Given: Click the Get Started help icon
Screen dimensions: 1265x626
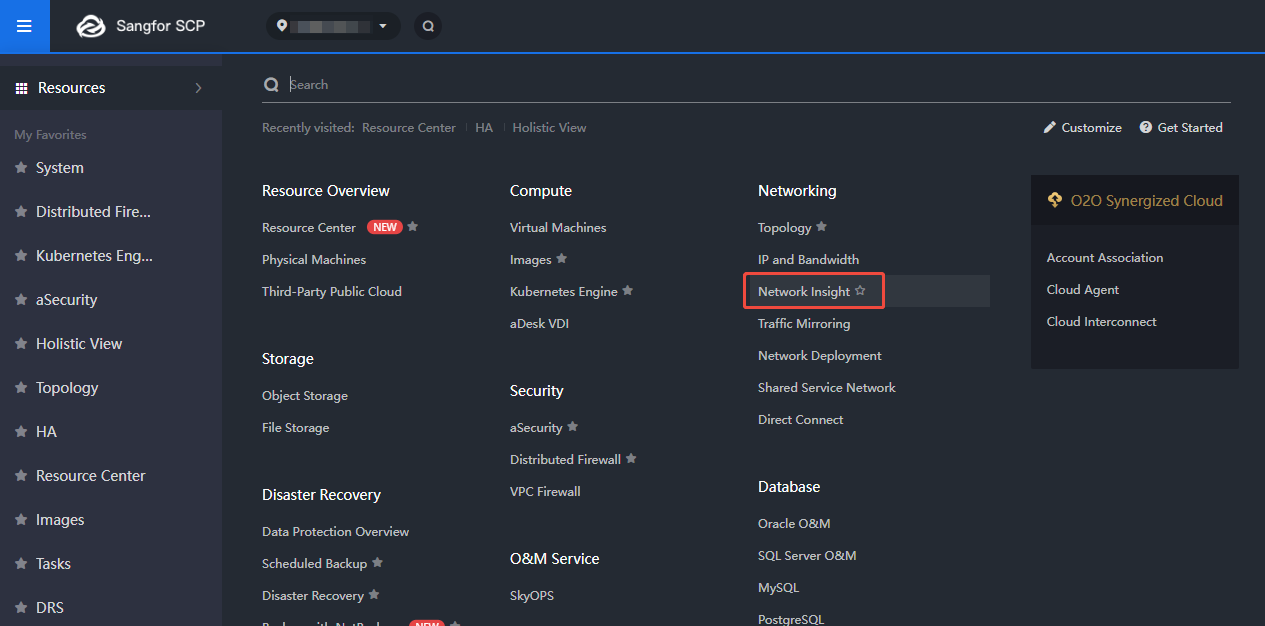Looking at the screenshot, I should [1146, 127].
